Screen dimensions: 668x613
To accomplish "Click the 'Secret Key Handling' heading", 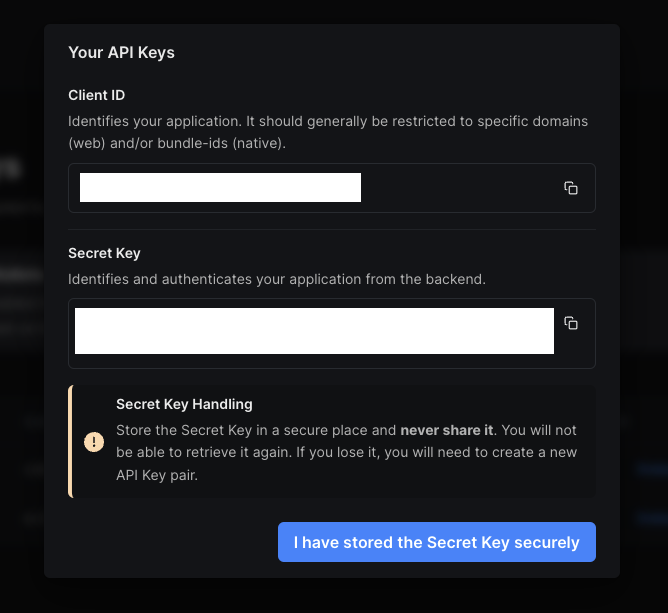I will [184, 404].
